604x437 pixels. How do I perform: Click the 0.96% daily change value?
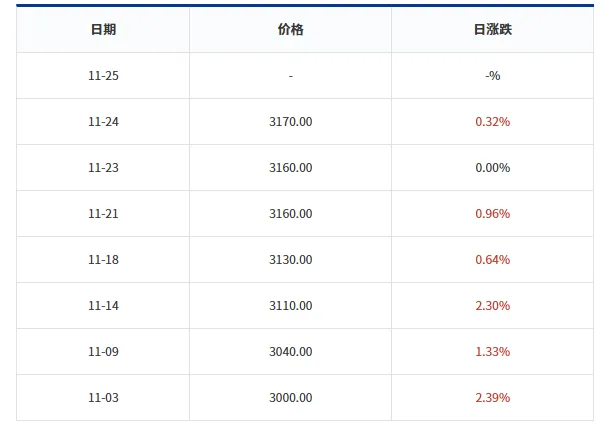[x=492, y=214]
